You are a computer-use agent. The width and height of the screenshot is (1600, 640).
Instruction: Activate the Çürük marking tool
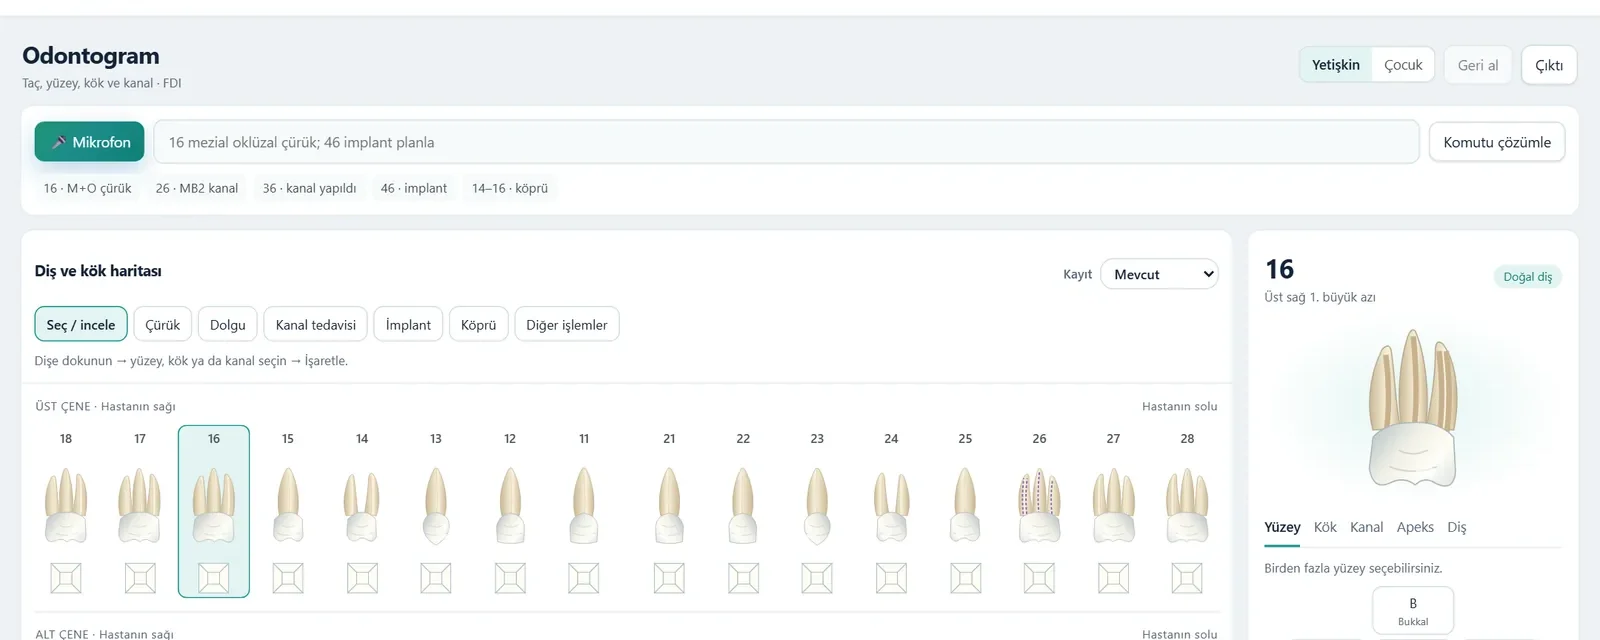tap(163, 324)
